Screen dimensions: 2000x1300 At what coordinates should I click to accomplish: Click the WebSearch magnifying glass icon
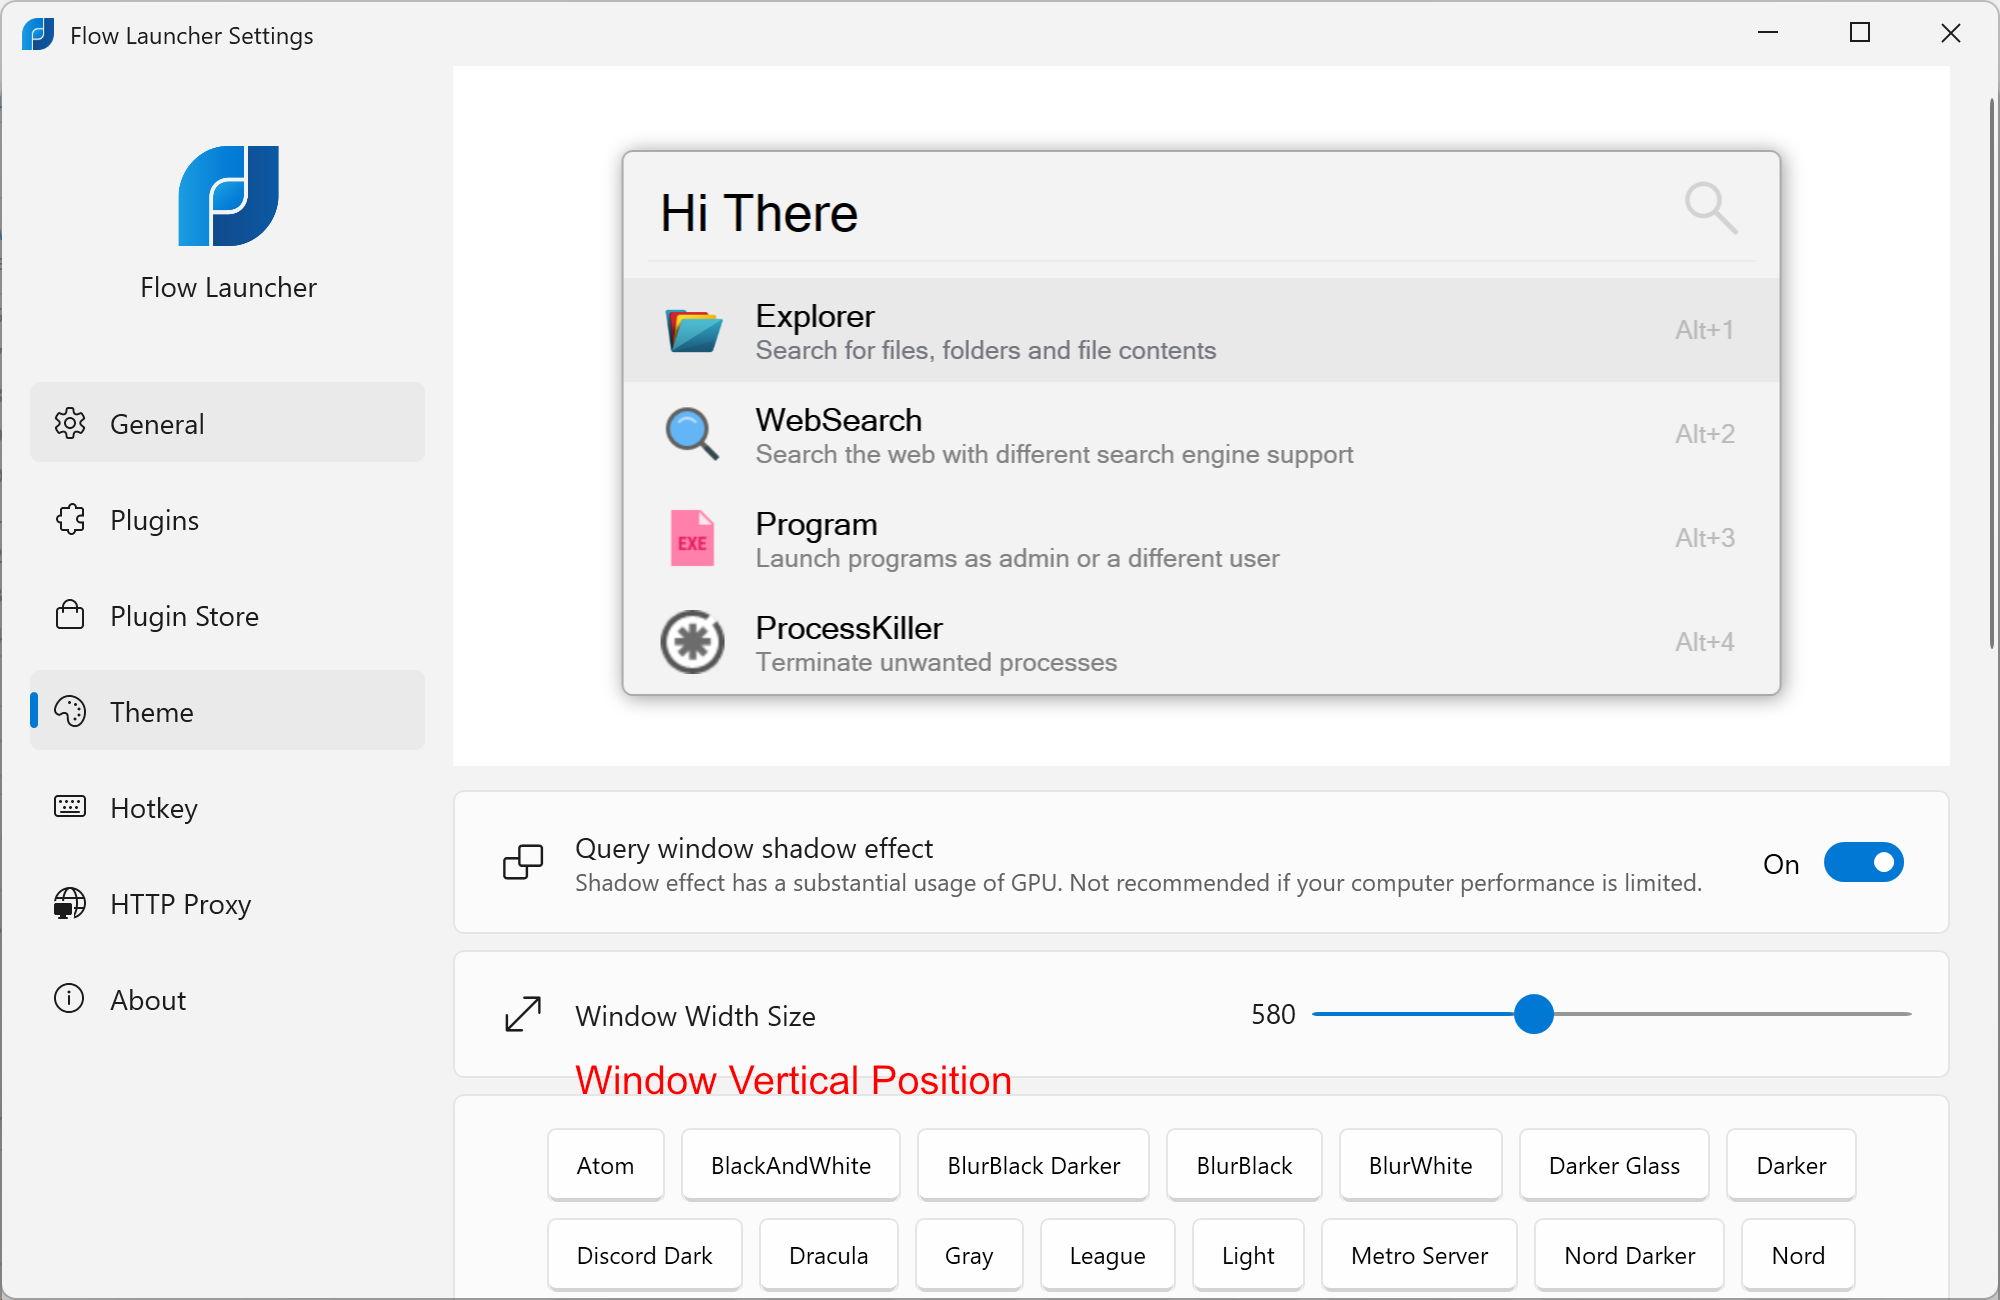[x=692, y=434]
